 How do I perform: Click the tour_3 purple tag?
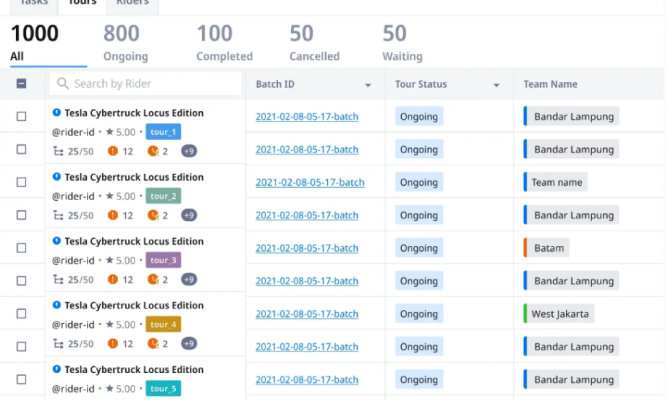[163, 260]
